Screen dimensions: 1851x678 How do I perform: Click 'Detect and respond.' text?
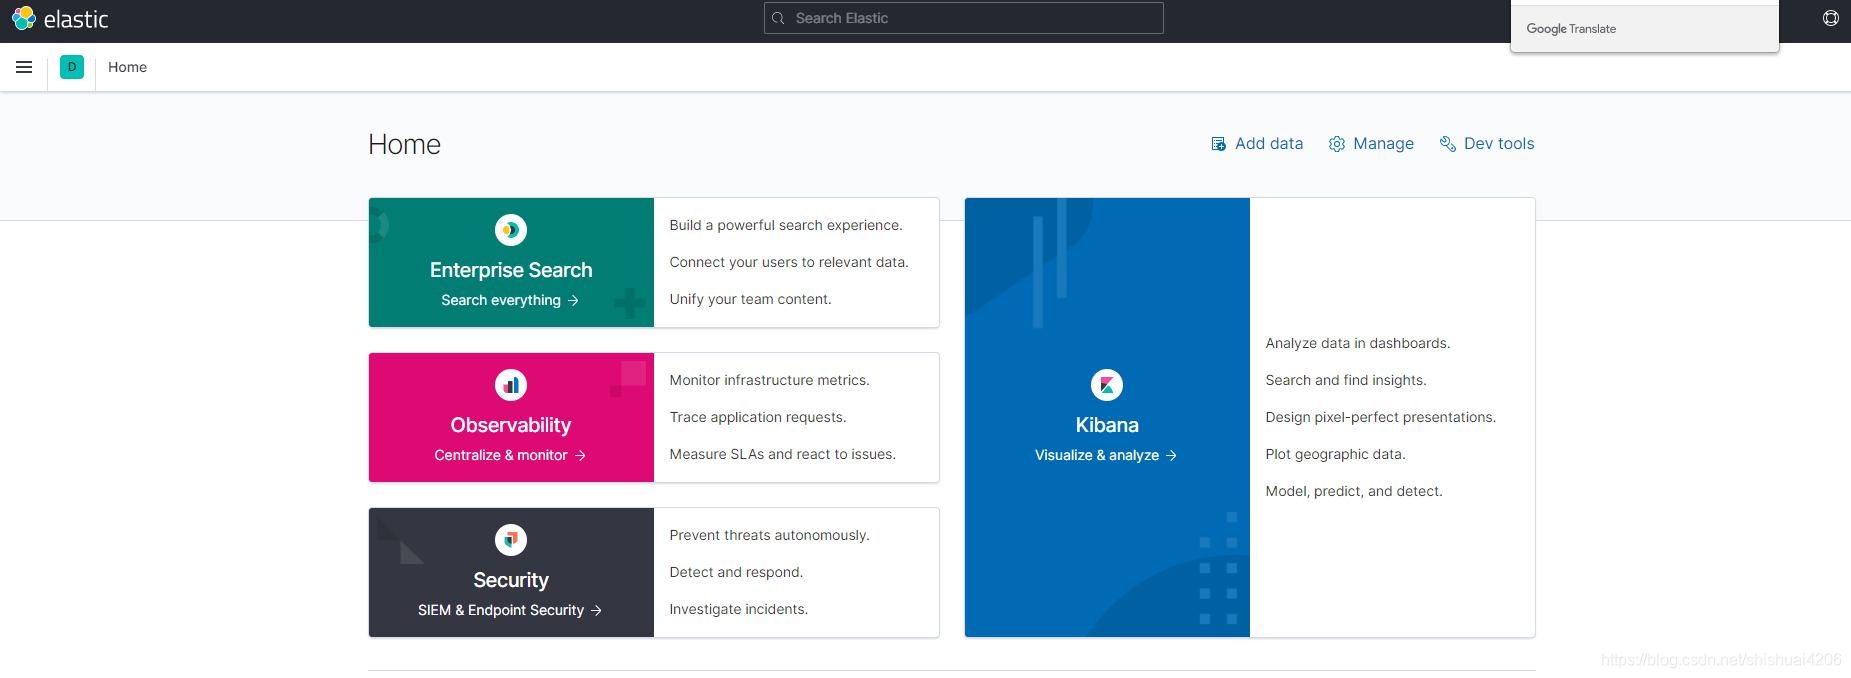click(736, 572)
